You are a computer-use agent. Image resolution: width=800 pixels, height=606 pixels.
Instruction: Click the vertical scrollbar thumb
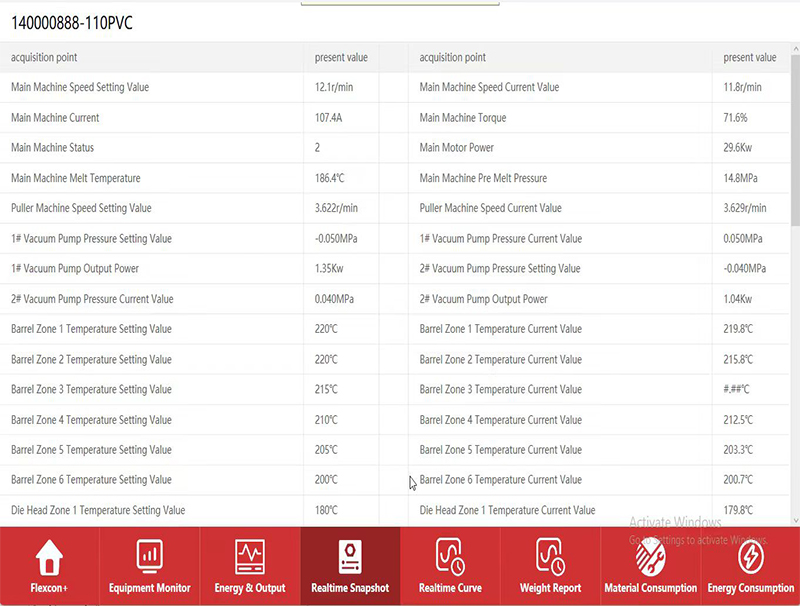pos(795,140)
